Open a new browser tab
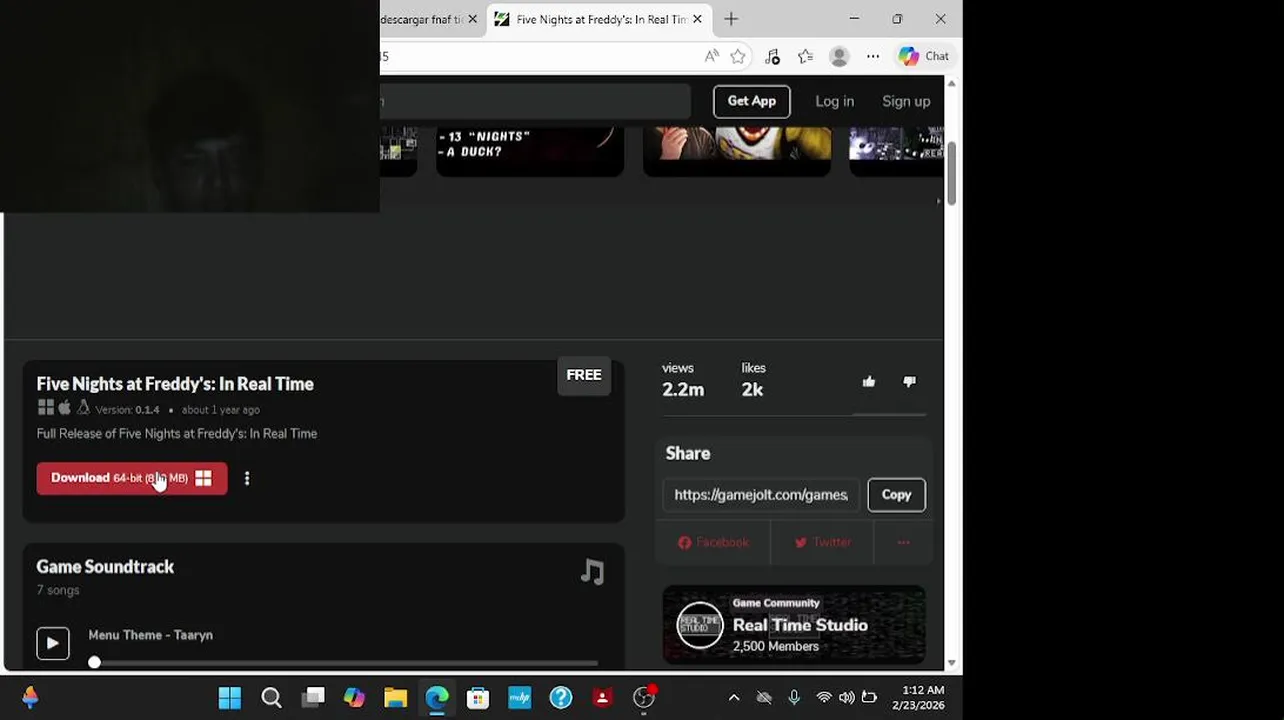The height and width of the screenshot is (720, 1284). pyautogui.click(x=731, y=19)
